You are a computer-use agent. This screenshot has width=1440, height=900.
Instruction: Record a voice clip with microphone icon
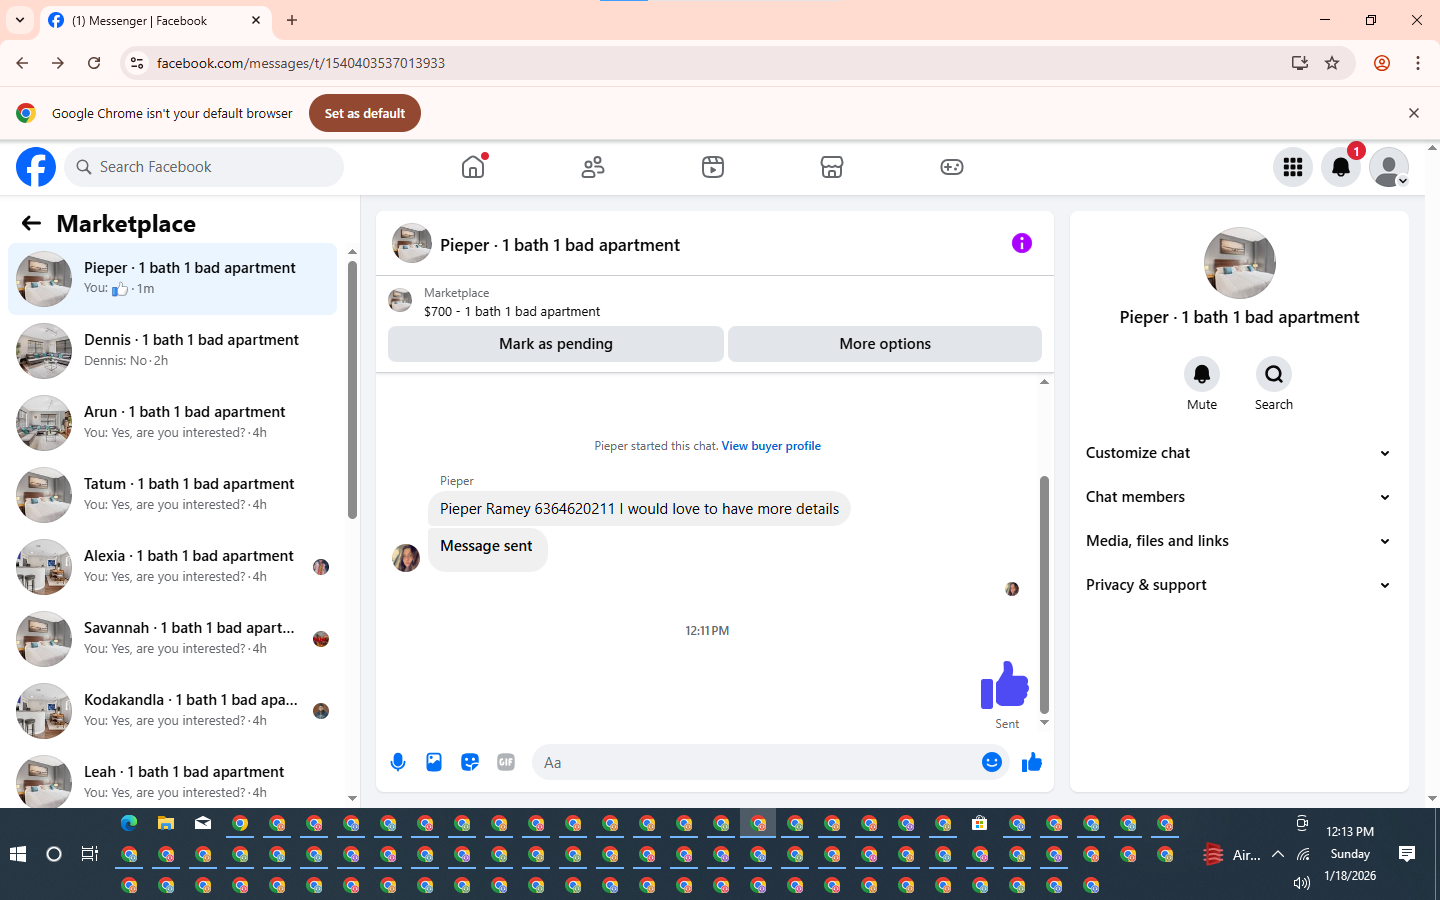coord(398,762)
